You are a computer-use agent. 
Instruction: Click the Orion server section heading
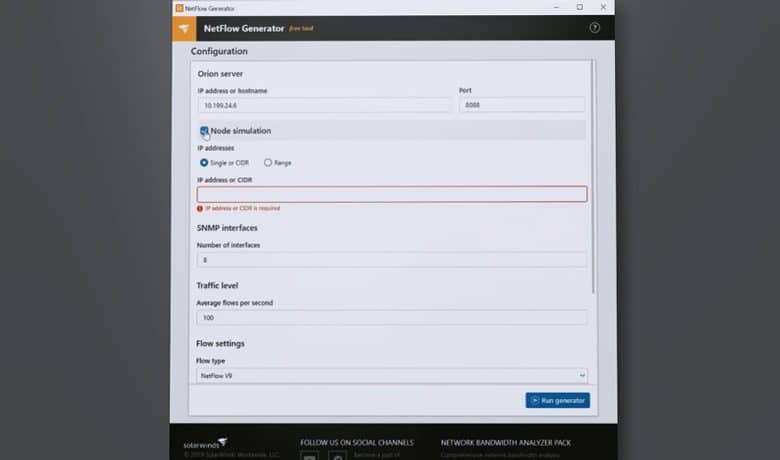[220, 74]
